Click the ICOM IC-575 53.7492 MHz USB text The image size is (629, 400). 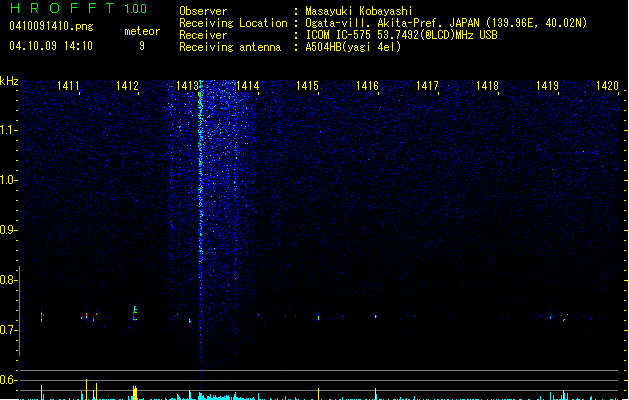[x=401, y=35]
